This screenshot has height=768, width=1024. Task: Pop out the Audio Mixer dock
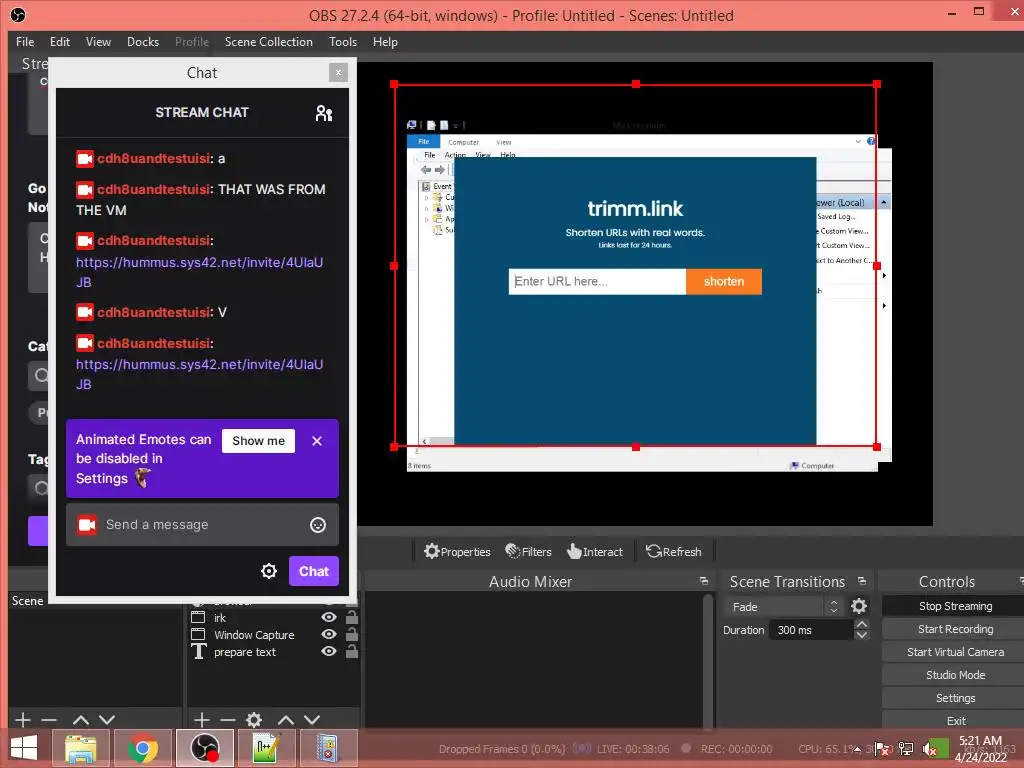(704, 581)
